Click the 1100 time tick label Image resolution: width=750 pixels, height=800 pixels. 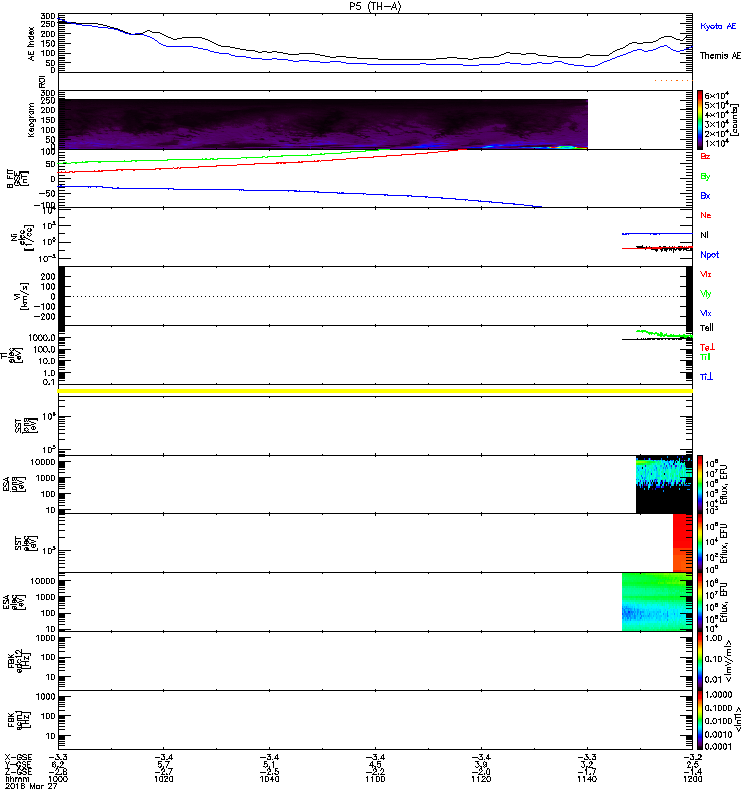coord(375,779)
